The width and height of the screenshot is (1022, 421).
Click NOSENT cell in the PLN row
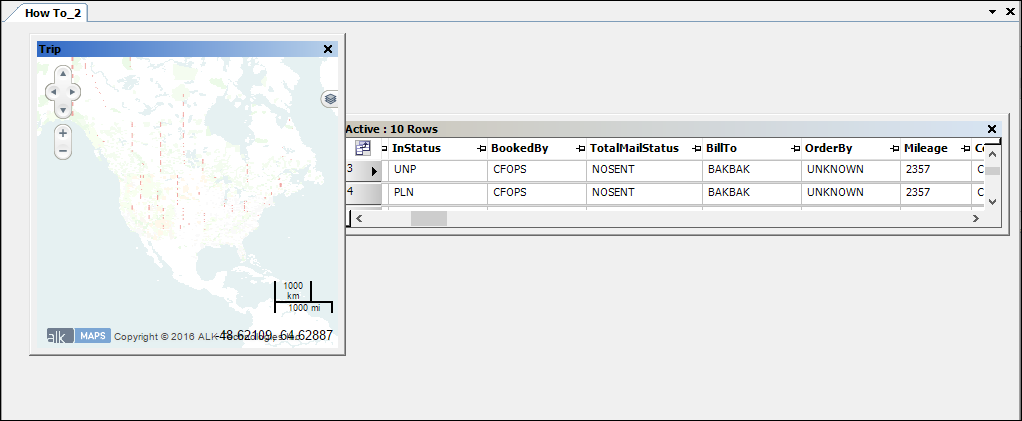tap(644, 193)
